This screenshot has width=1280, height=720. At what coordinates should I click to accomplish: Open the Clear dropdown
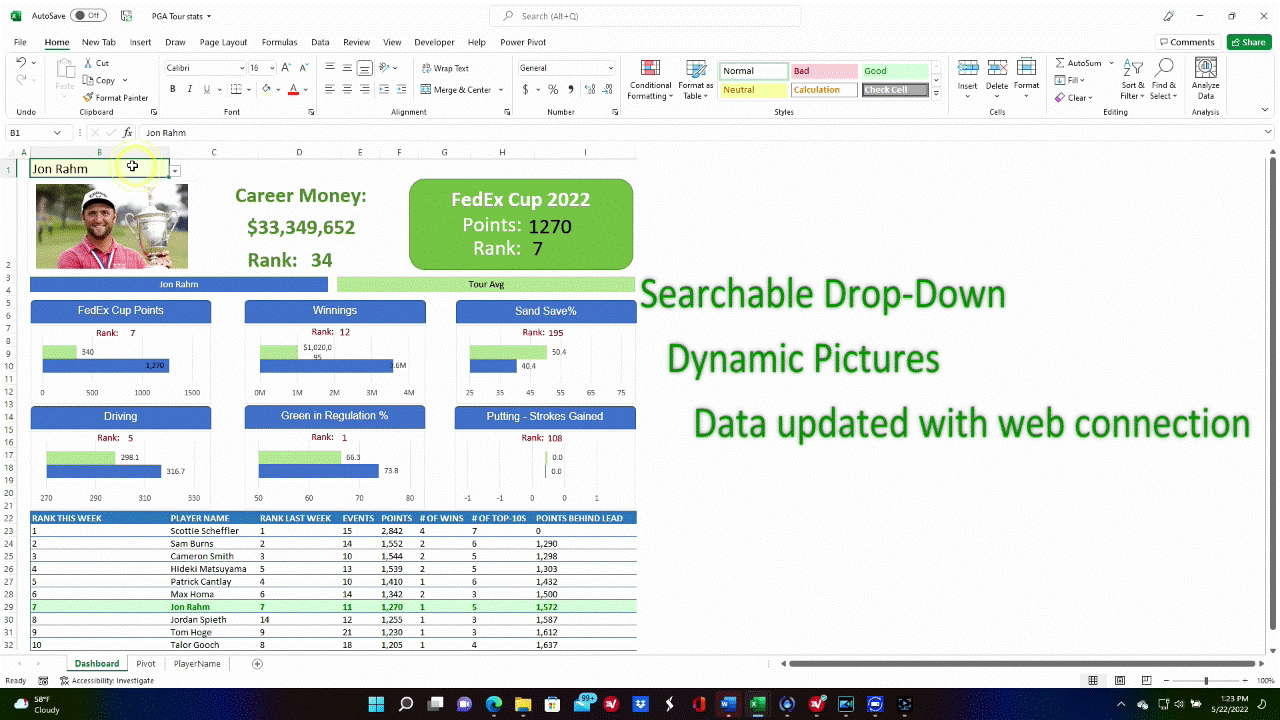pos(1074,97)
